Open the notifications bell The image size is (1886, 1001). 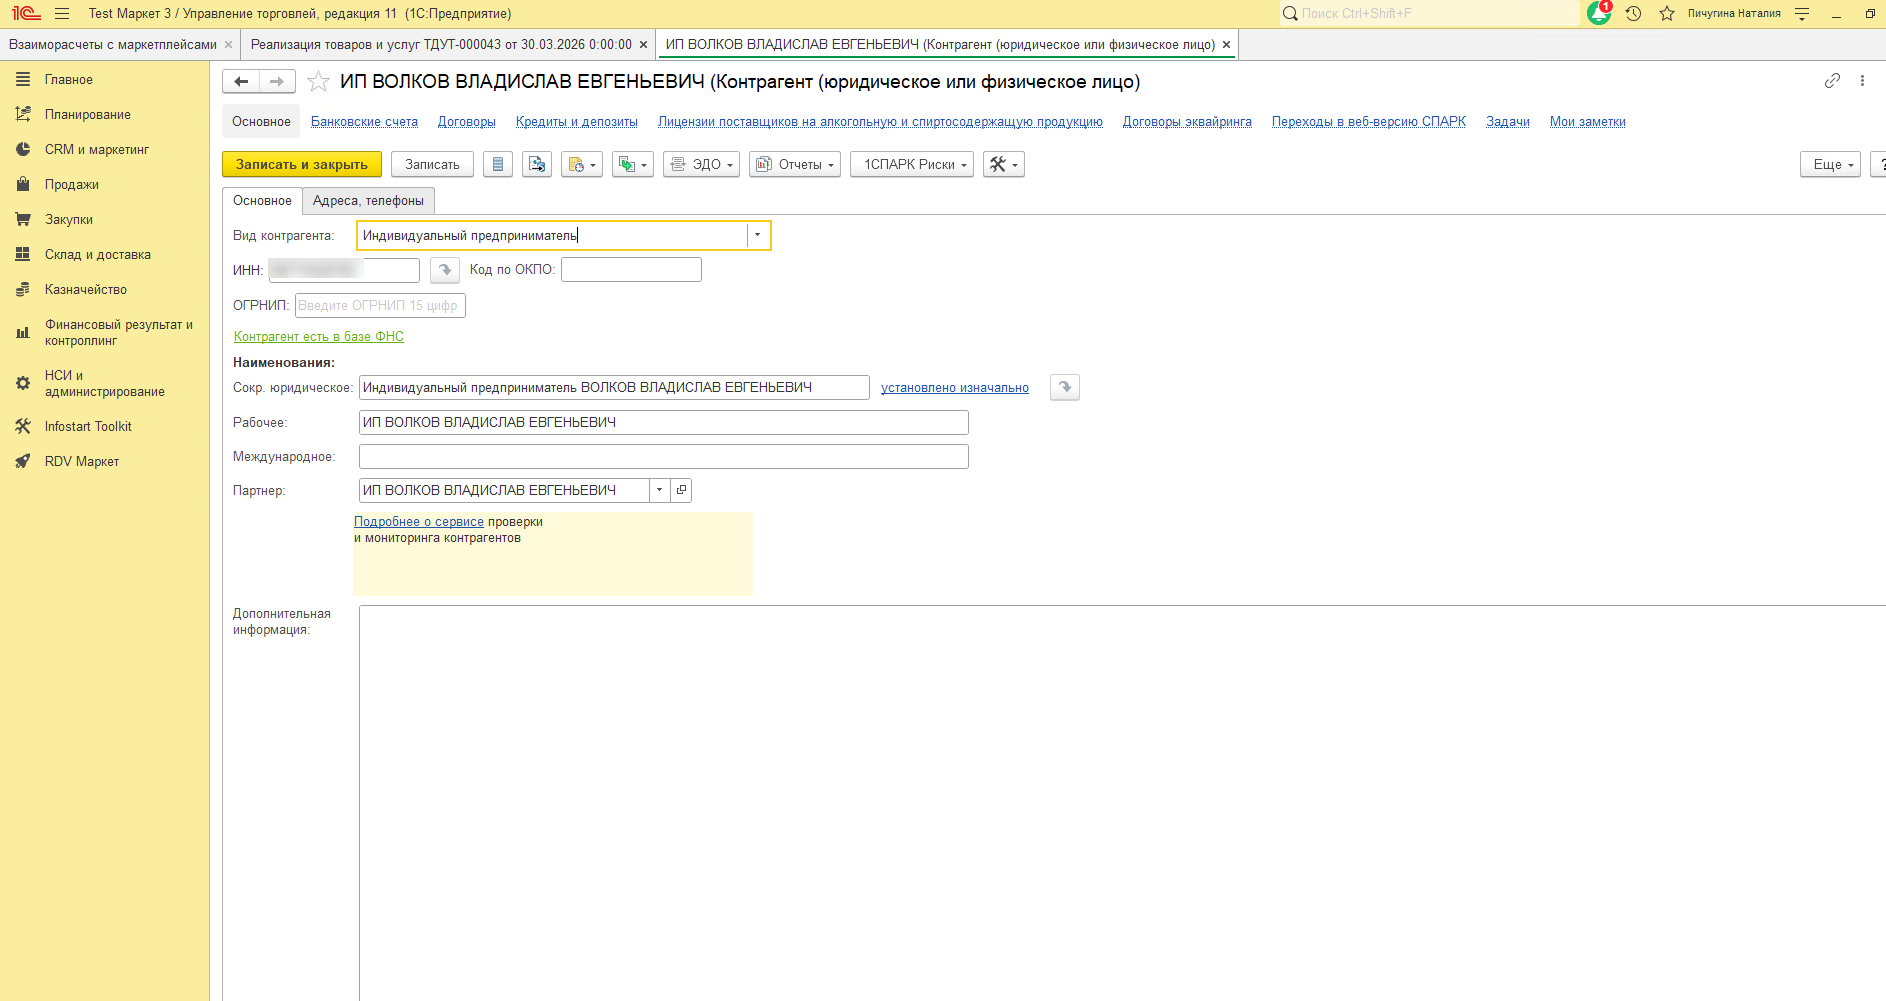coord(1599,13)
